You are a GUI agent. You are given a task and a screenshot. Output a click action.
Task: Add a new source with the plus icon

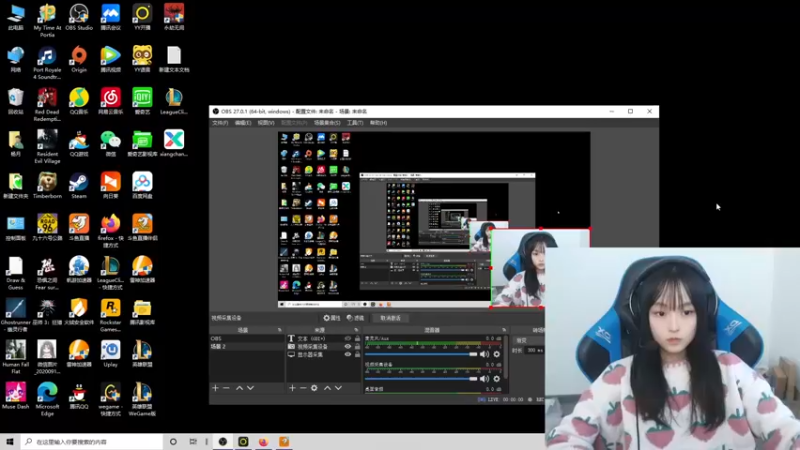[x=292, y=388]
